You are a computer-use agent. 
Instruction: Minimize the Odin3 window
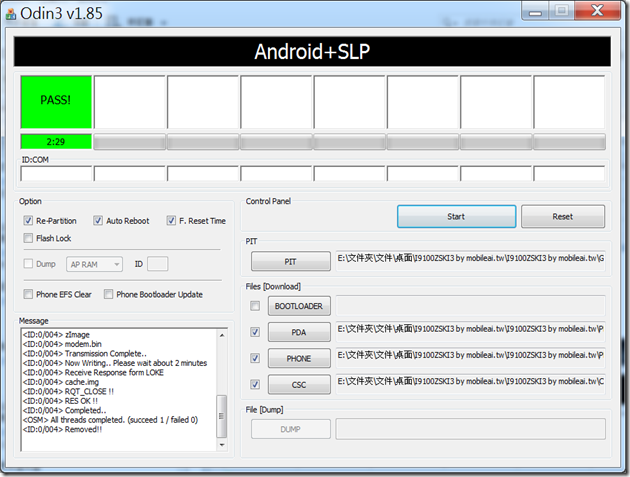coord(535,11)
